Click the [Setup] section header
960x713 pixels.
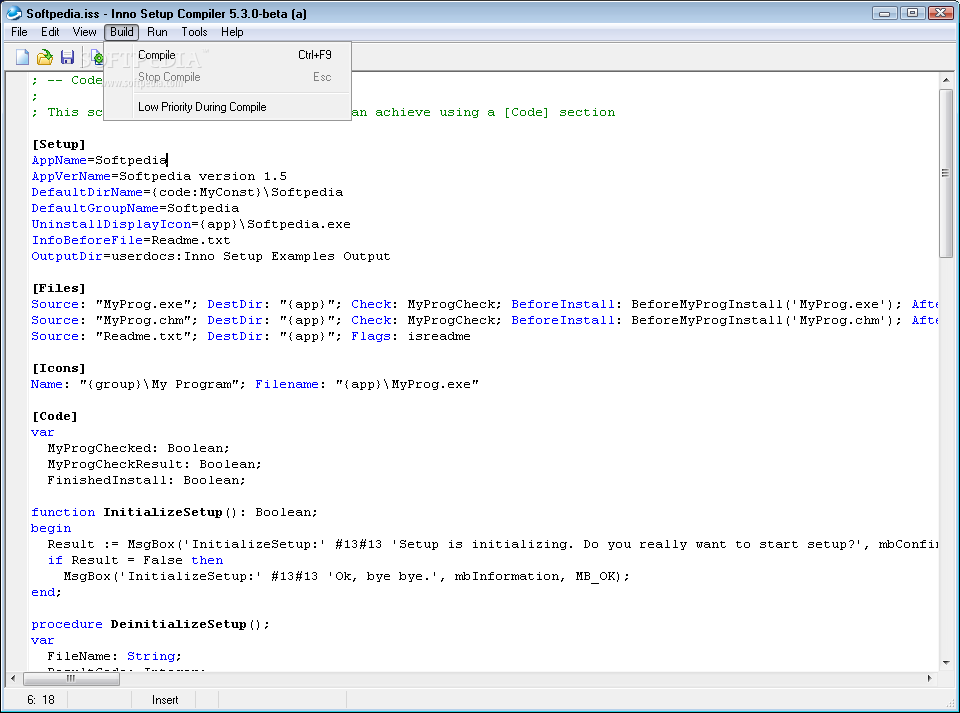pos(59,144)
